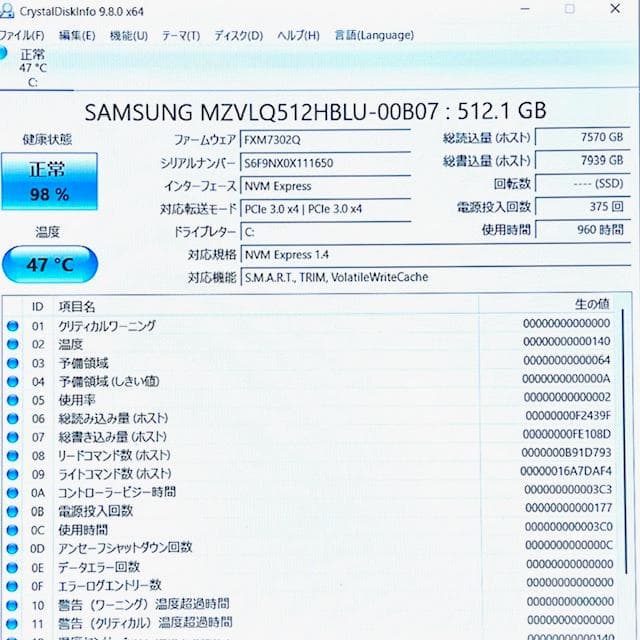Image resolution: width=640 pixels, height=640 pixels.
Task: Click the blue status dot for ID 11 クリティカル温度超過時間
Action: (x=13, y=624)
